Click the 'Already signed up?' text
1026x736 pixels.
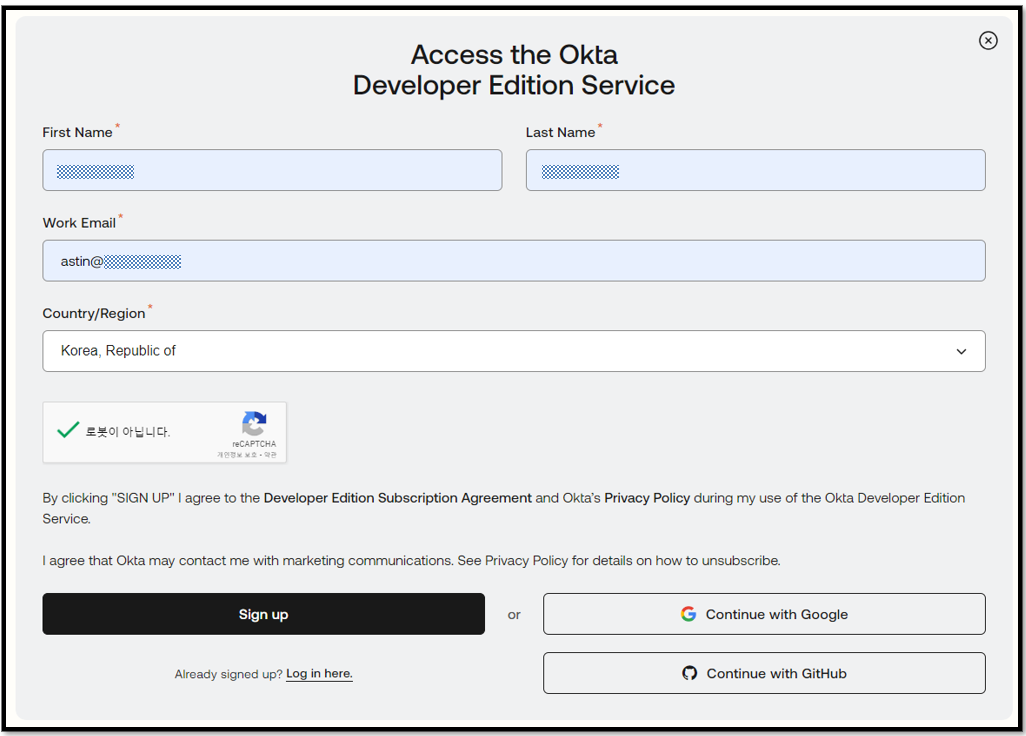[x=228, y=674]
